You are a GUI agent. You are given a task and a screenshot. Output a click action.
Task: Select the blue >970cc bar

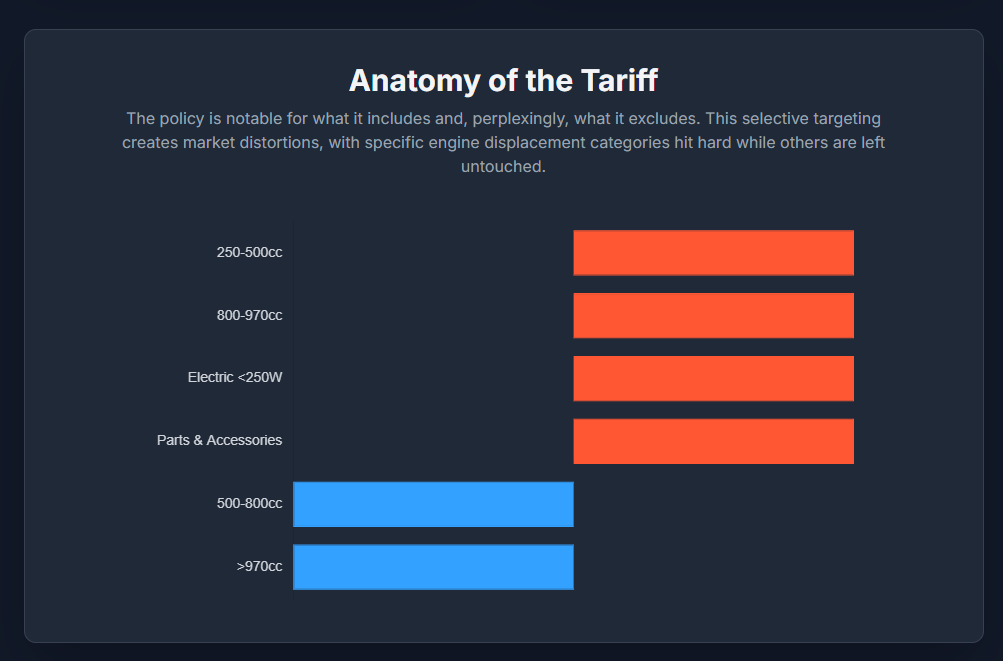pyautogui.click(x=433, y=567)
